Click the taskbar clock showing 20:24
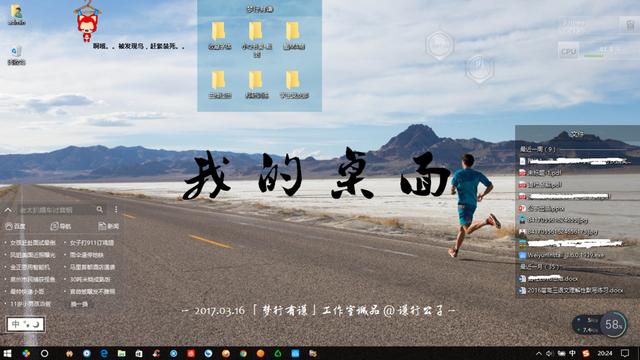 [x=605, y=353]
